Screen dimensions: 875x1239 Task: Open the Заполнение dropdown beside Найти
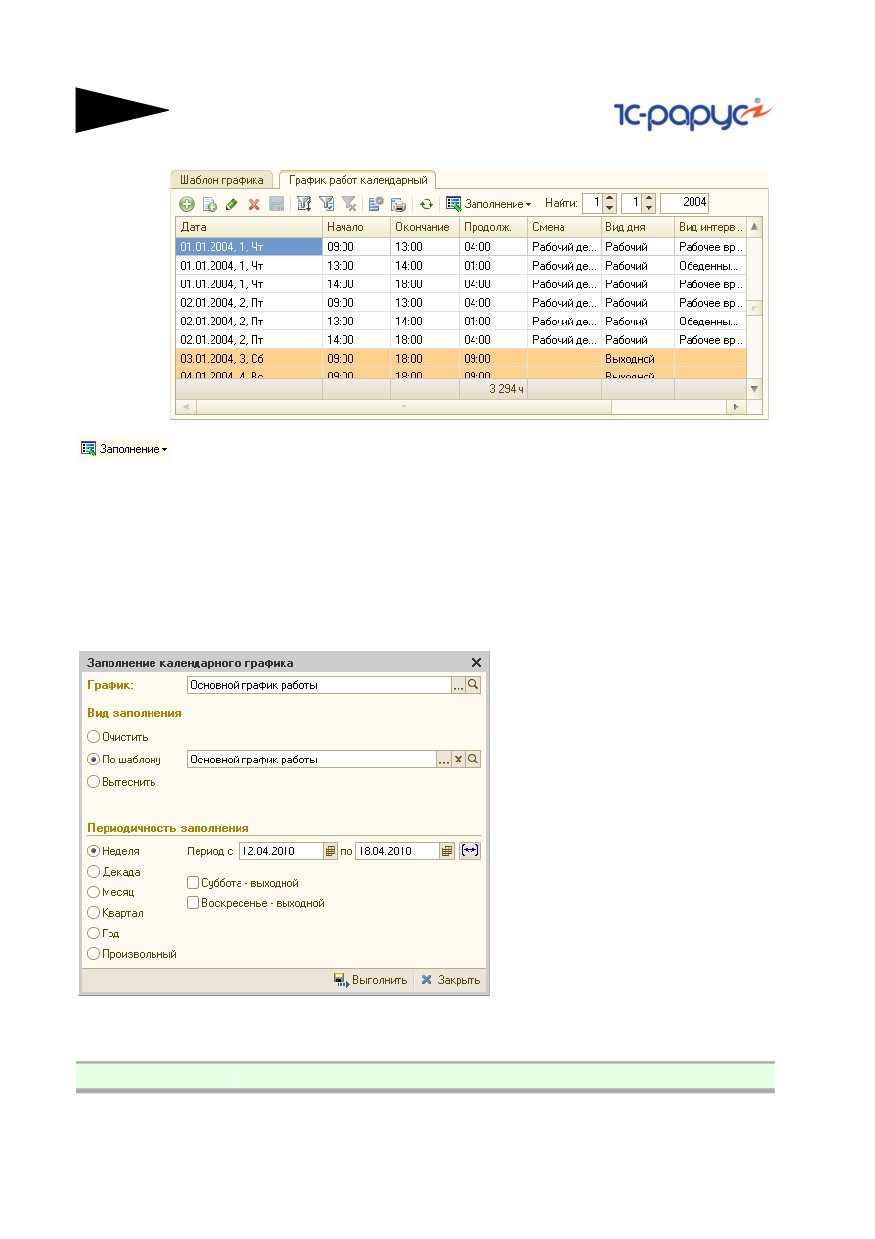[x=489, y=203]
